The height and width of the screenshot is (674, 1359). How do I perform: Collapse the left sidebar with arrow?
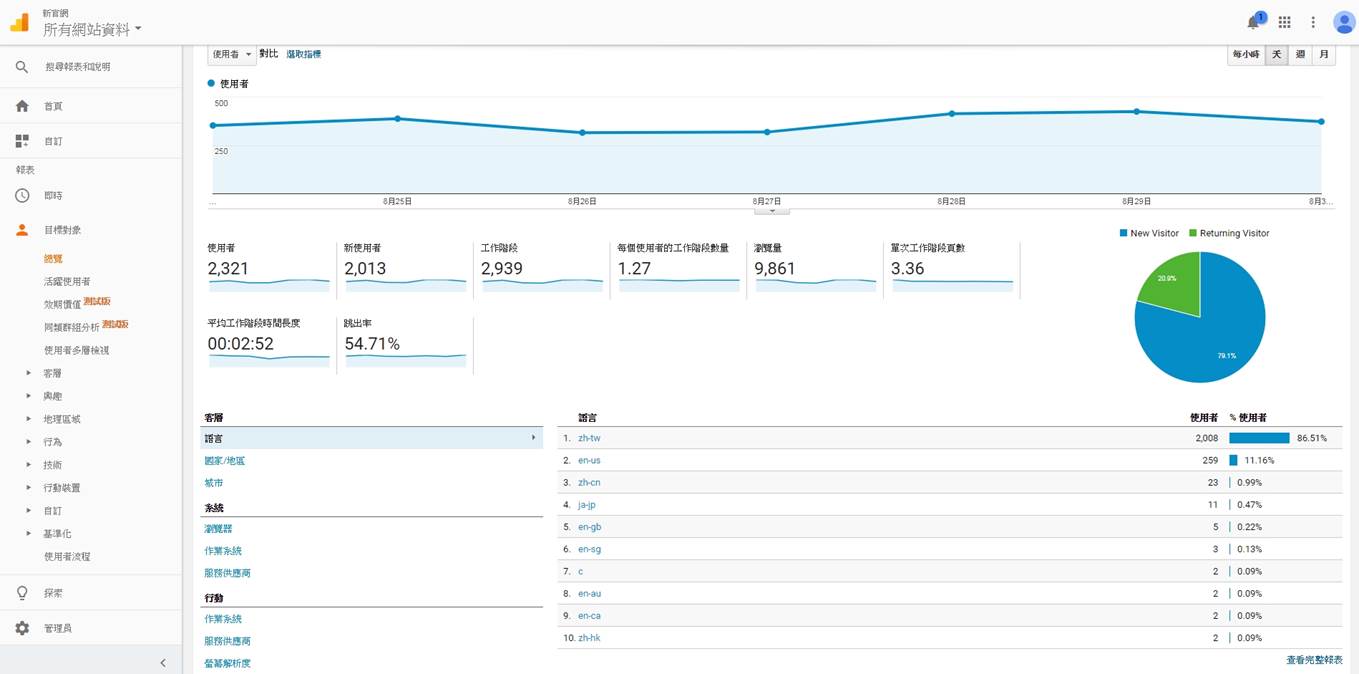(163, 662)
